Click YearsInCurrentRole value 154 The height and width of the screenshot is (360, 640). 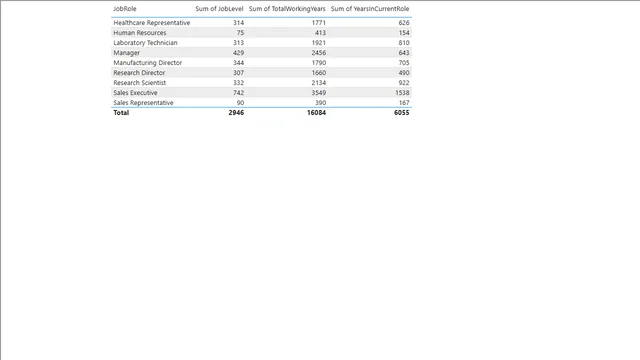tap(404, 33)
